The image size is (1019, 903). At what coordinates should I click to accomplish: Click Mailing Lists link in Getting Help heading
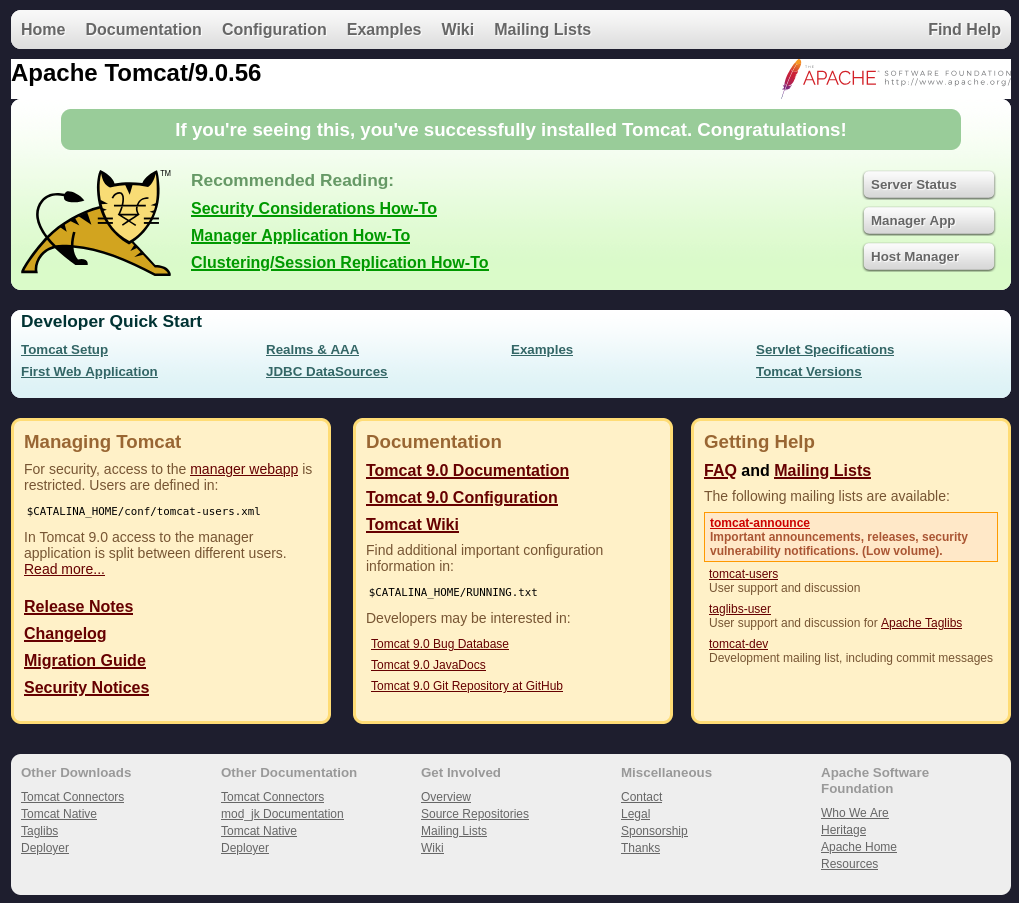pos(822,470)
